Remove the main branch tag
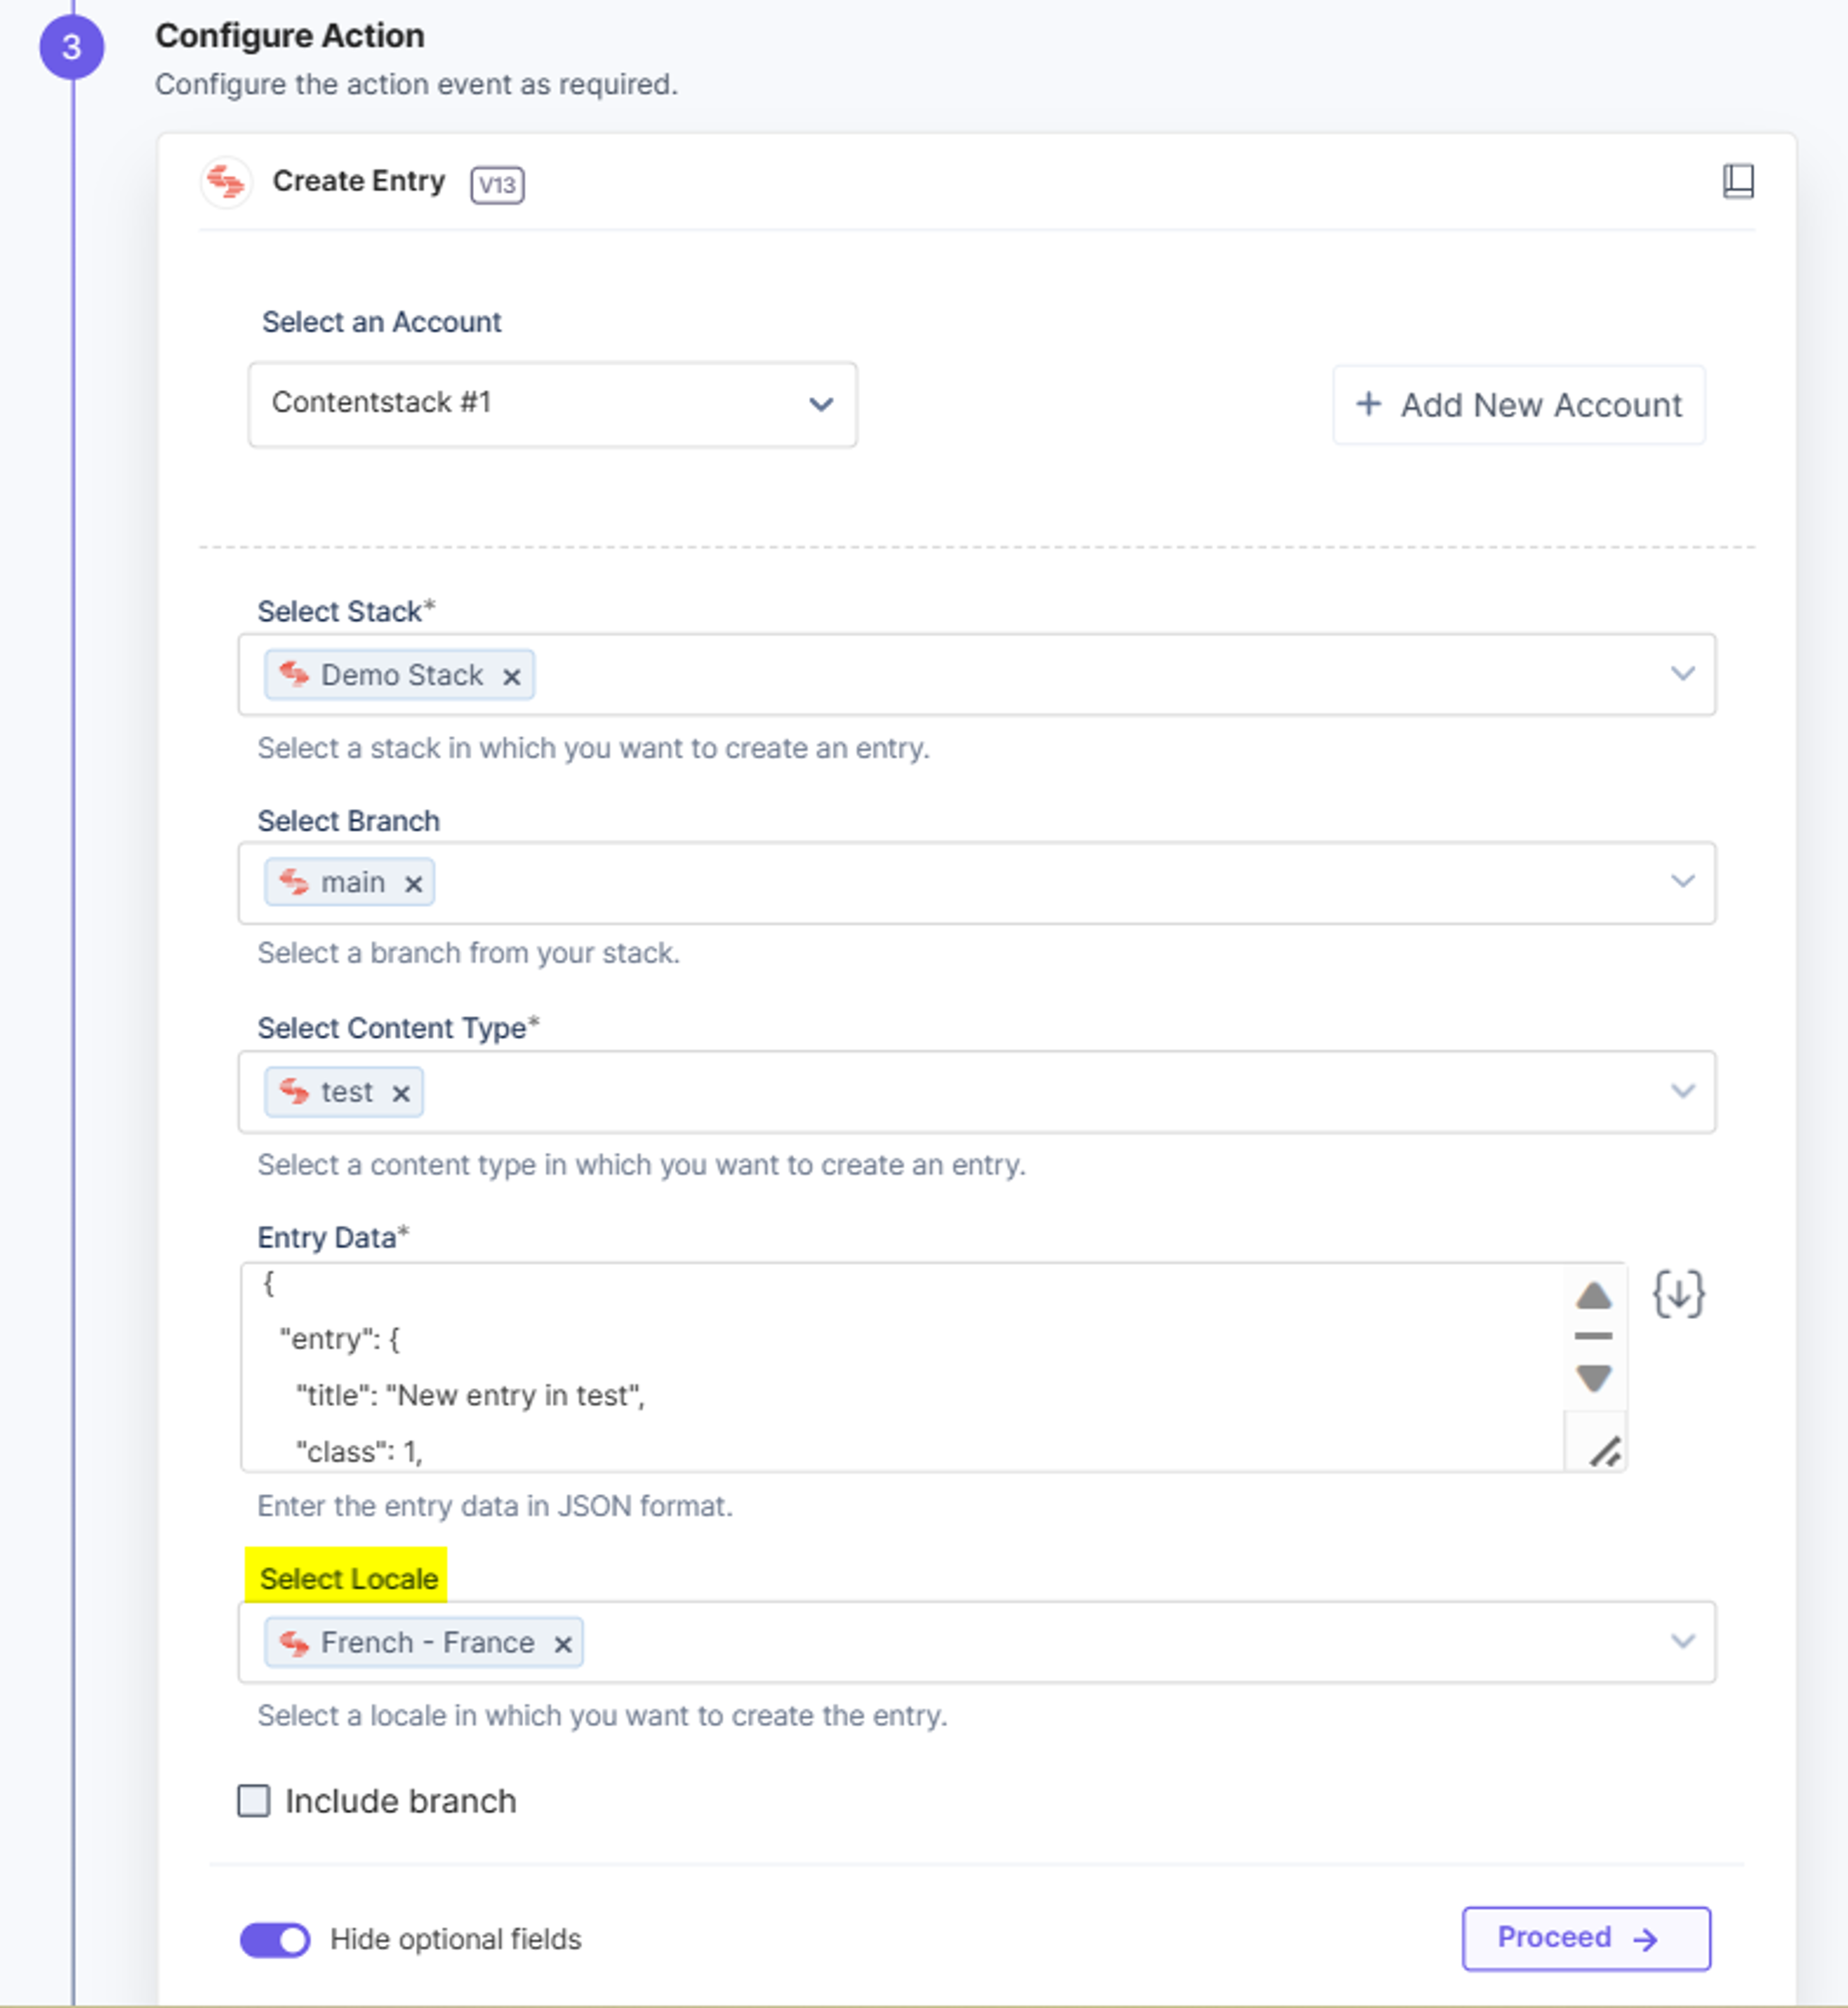This screenshot has width=1848, height=2008. (413, 884)
